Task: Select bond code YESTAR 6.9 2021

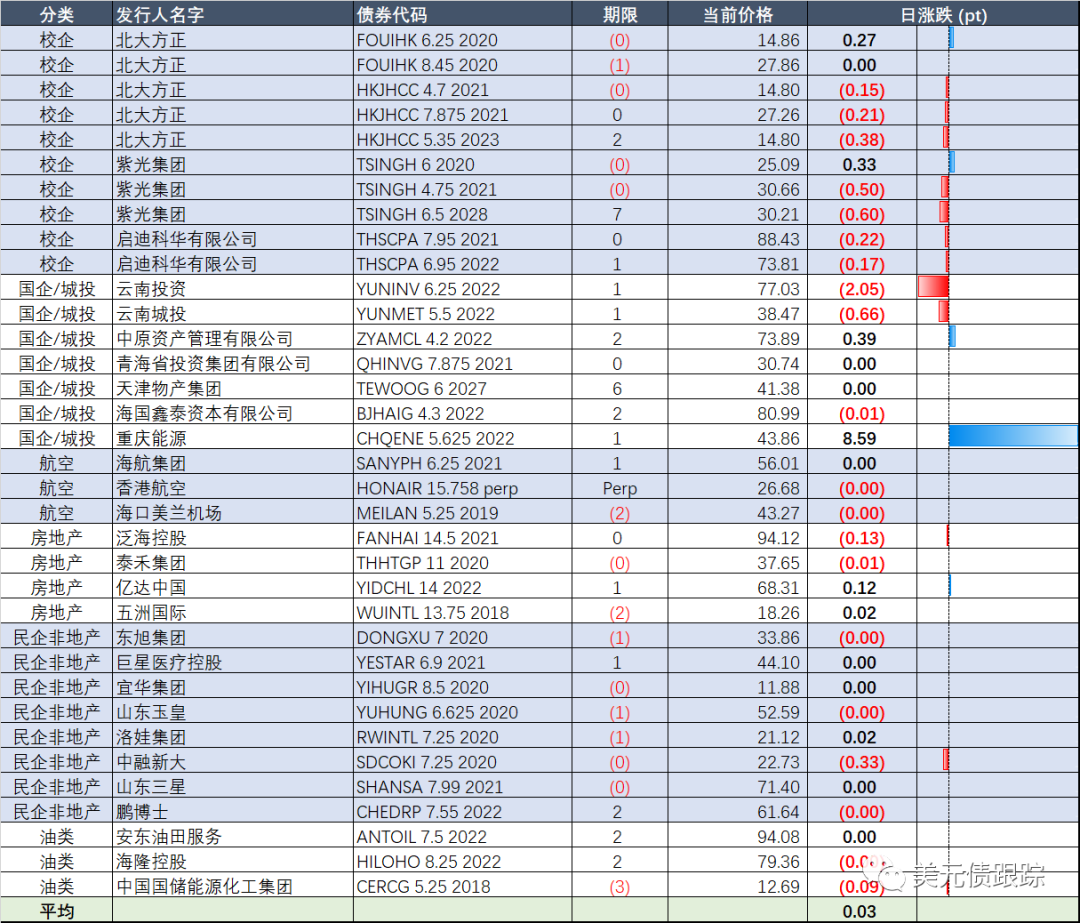Action: (x=421, y=663)
